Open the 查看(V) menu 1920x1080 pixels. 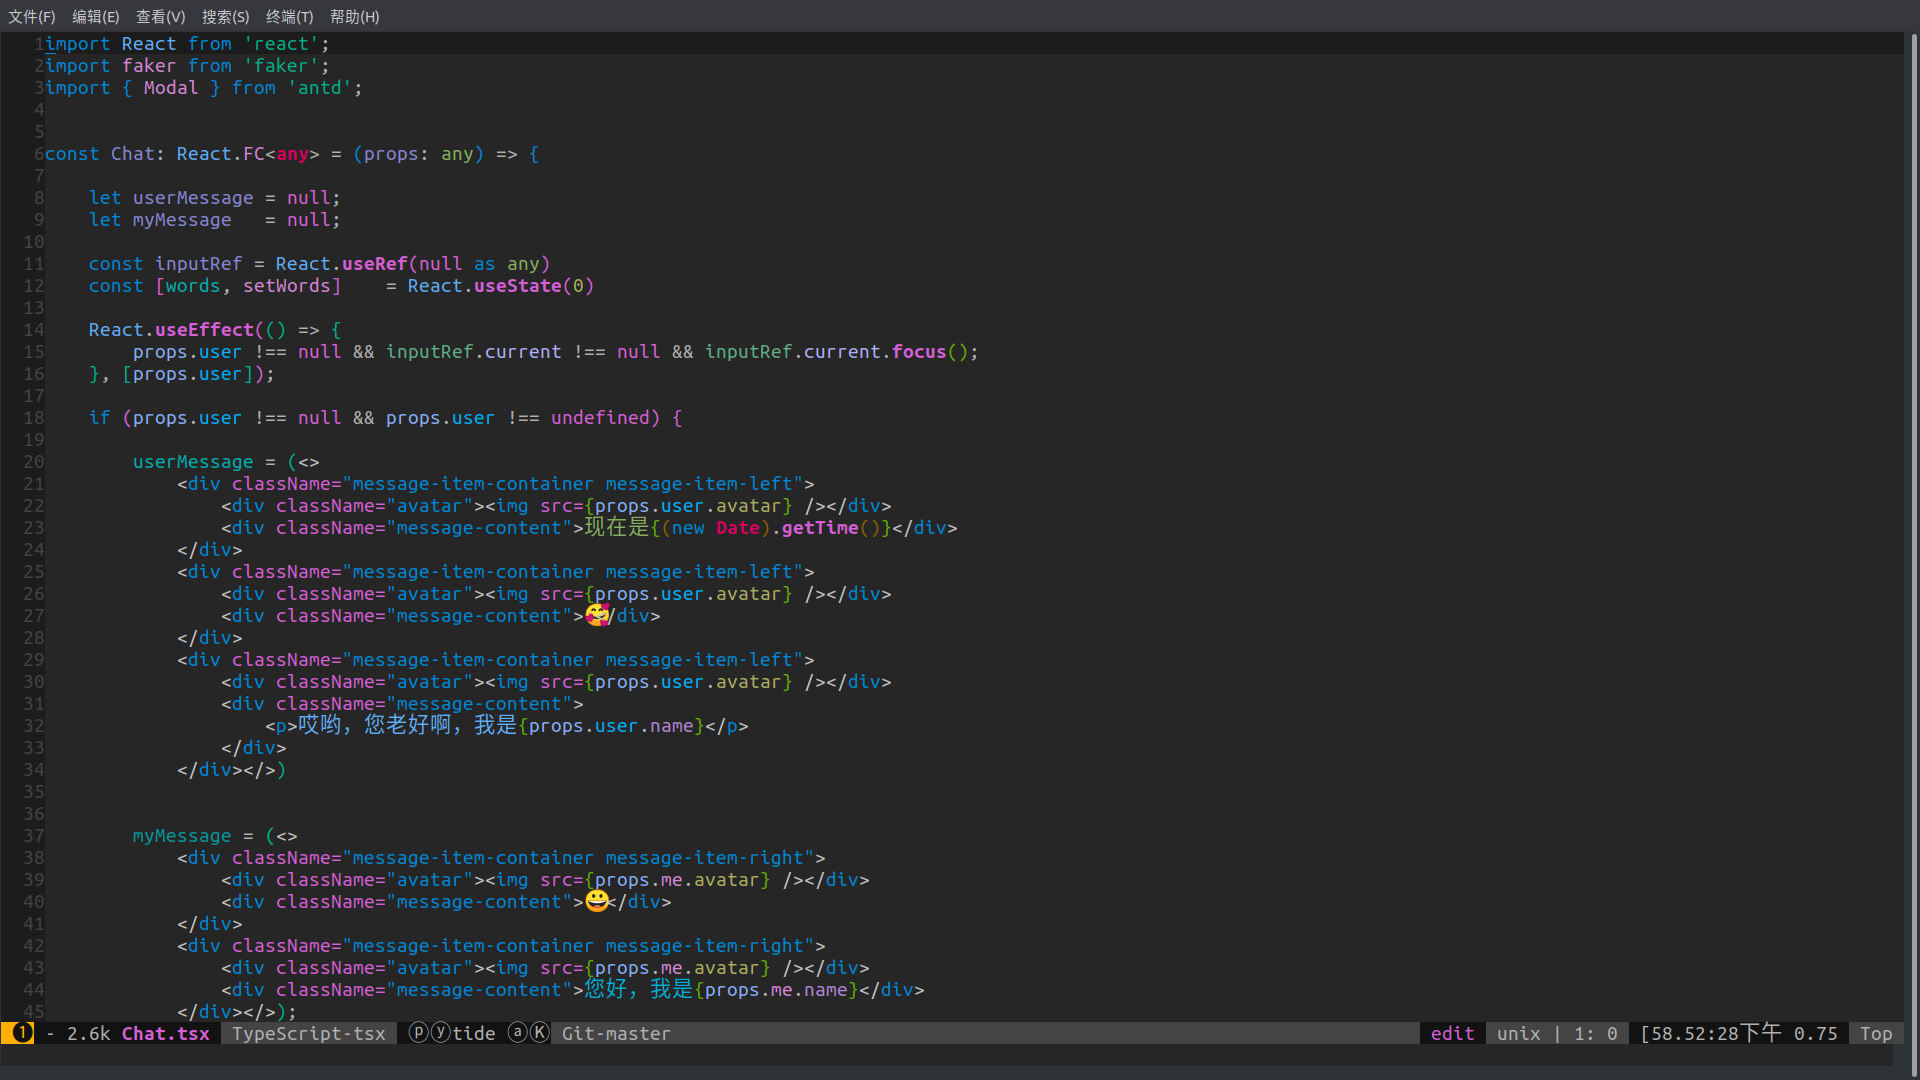tap(161, 17)
